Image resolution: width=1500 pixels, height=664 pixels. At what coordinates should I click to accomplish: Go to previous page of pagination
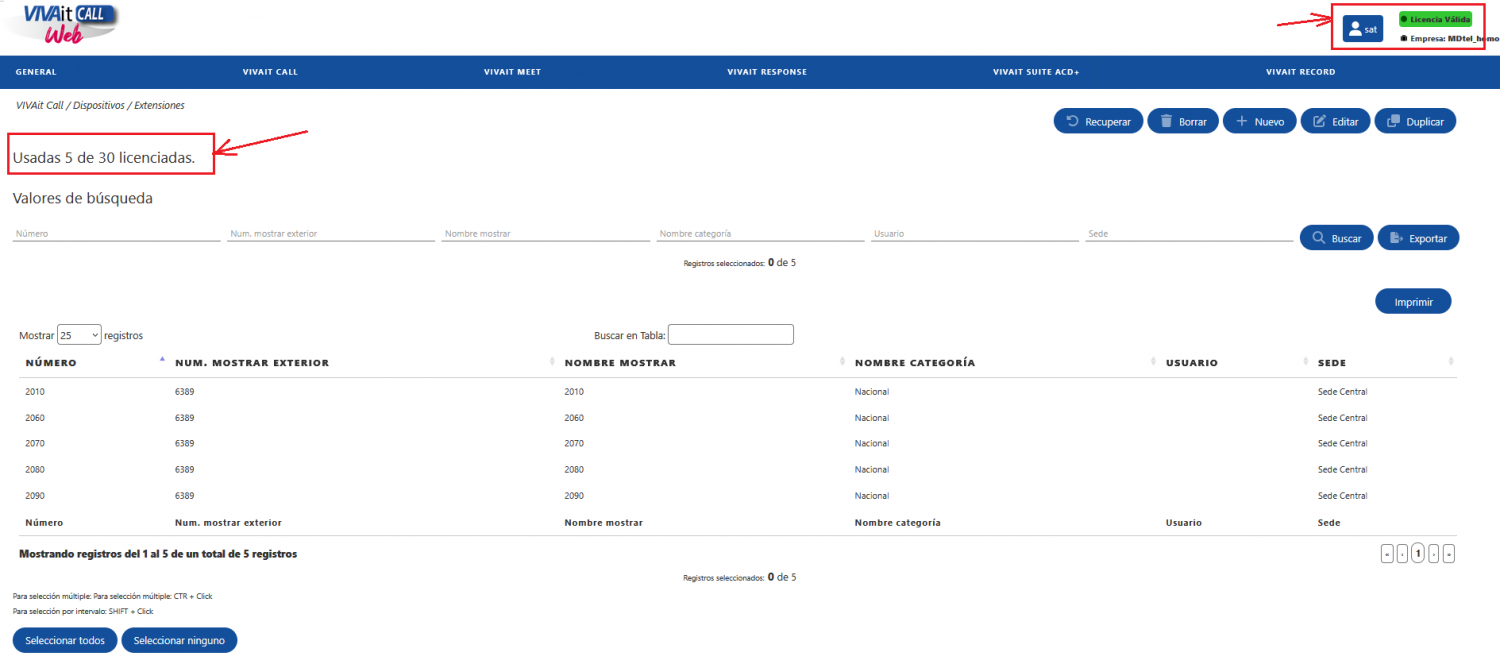tap(1402, 554)
